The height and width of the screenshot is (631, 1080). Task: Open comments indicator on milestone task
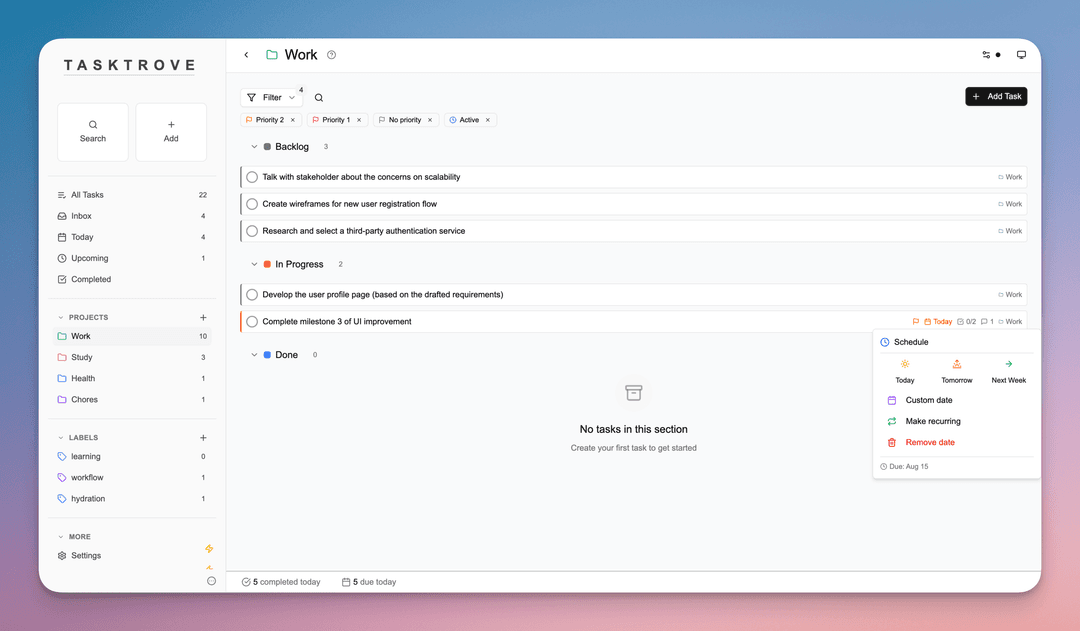pyautogui.click(x=987, y=322)
